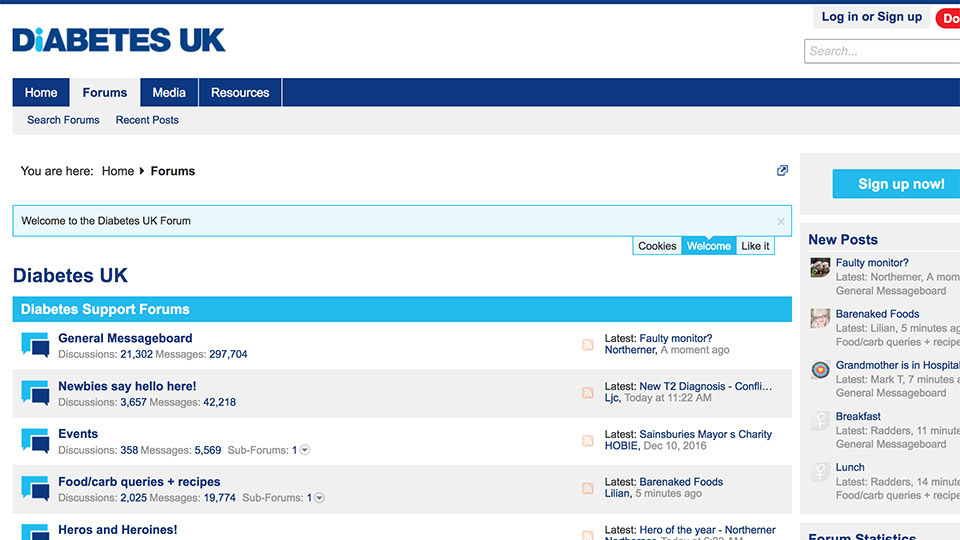Click General Messageboard discussions count 21,302
960x540 pixels.
(137, 354)
